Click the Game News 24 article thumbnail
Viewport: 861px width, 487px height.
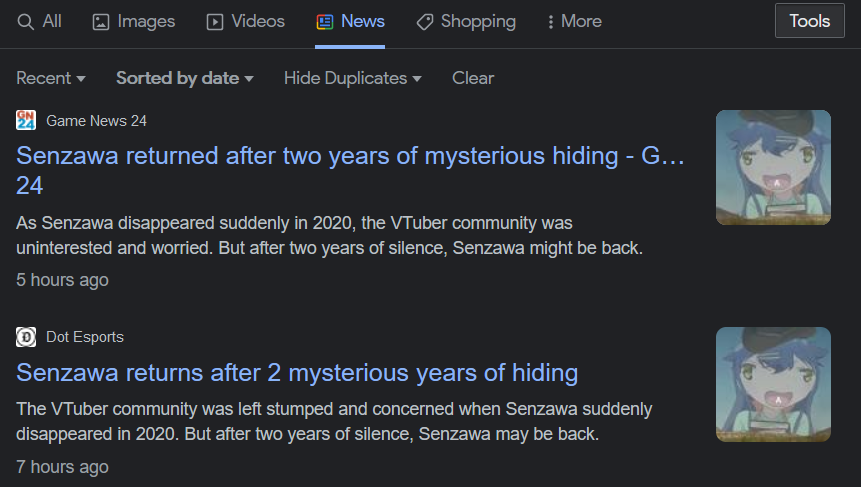coord(773,167)
